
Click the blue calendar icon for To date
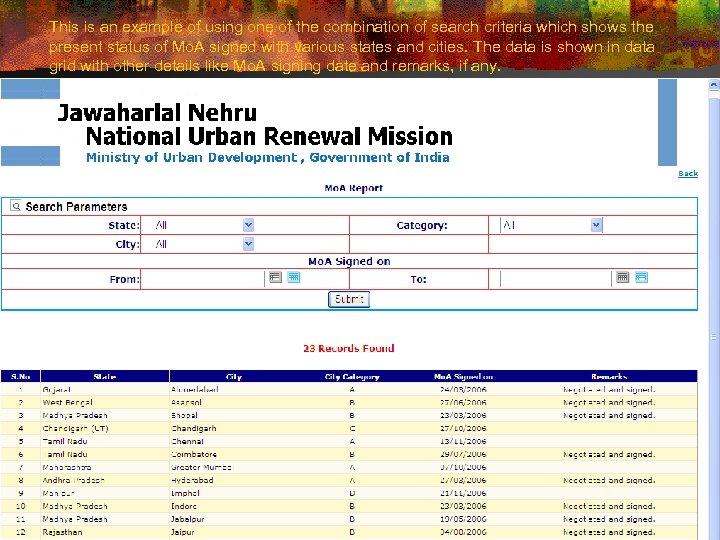(641, 277)
